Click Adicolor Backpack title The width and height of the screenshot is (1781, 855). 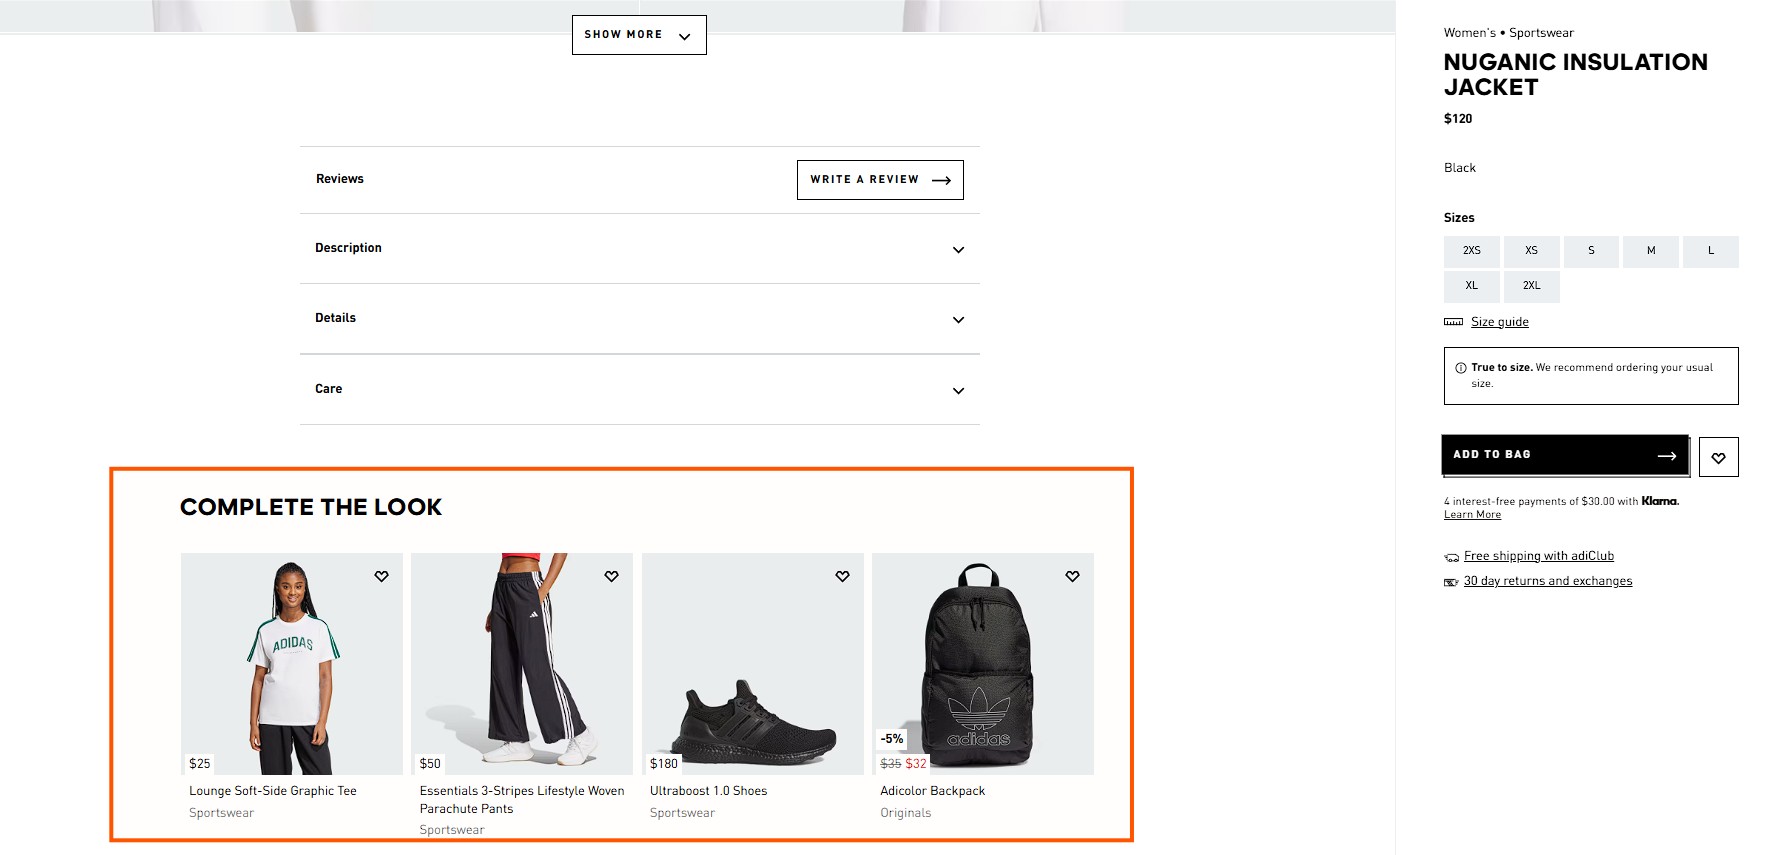pos(932,791)
